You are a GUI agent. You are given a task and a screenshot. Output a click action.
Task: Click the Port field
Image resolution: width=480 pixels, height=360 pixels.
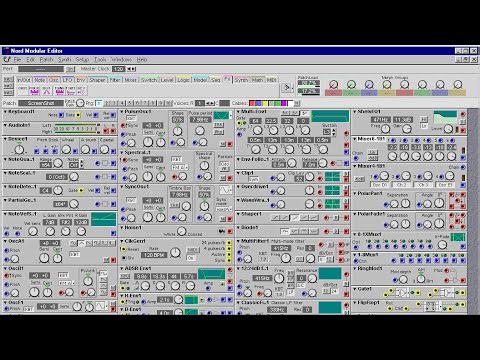(41, 69)
